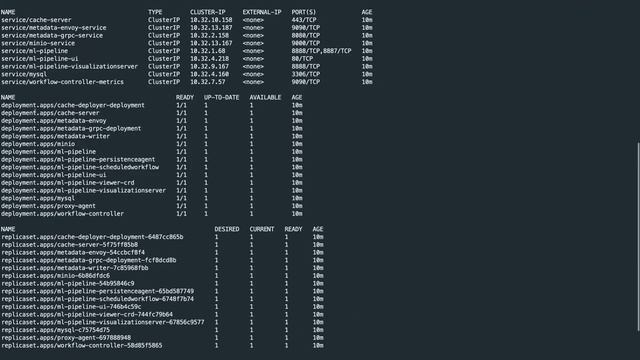The height and width of the screenshot is (360, 640).
Task: Click <none> external IP of service/workflow-controller-metrics
Action: (x=253, y=82)
